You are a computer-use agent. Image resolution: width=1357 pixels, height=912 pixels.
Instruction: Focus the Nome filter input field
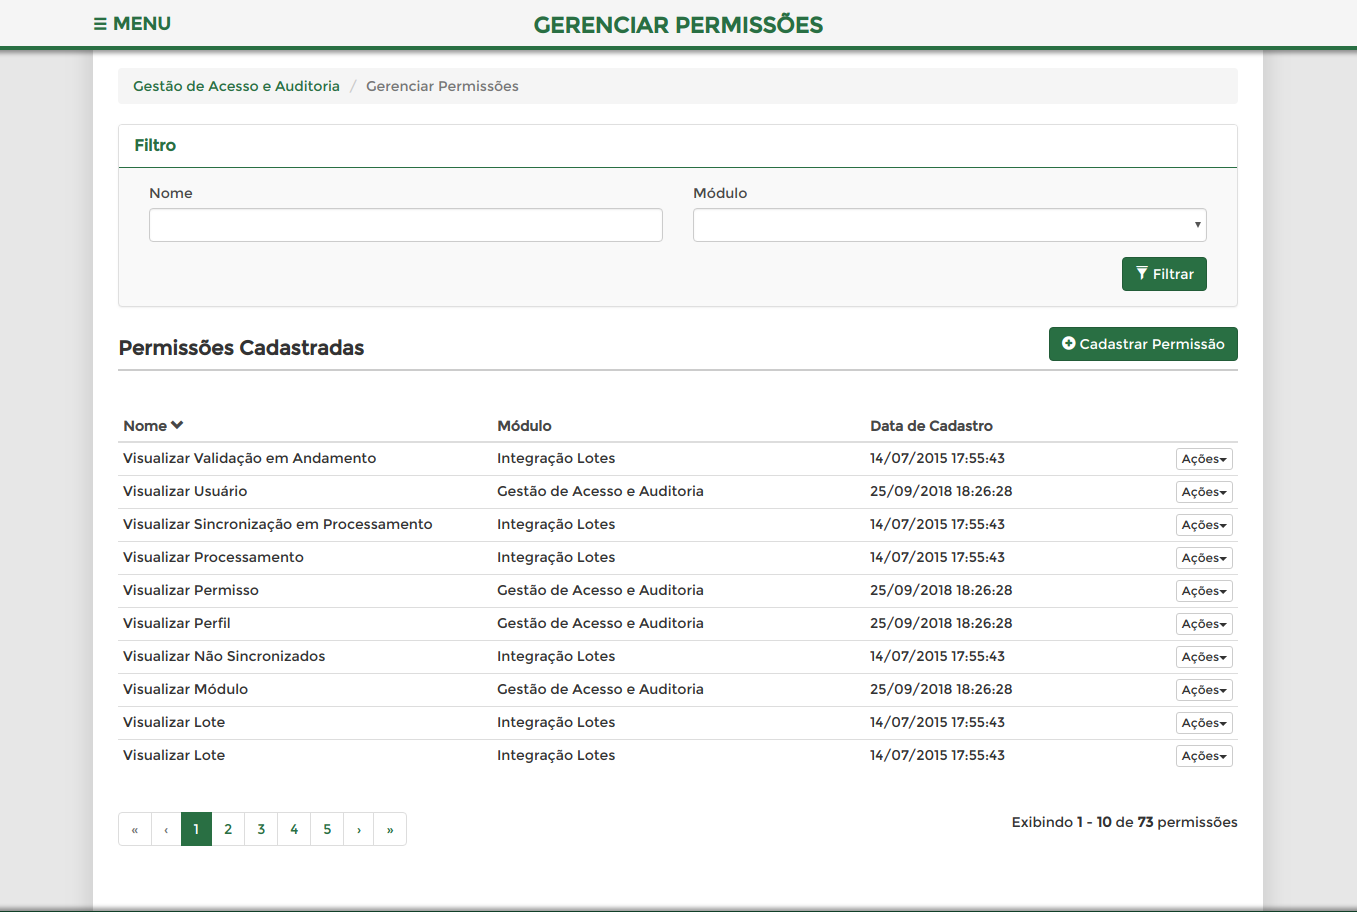pos(406,225)
